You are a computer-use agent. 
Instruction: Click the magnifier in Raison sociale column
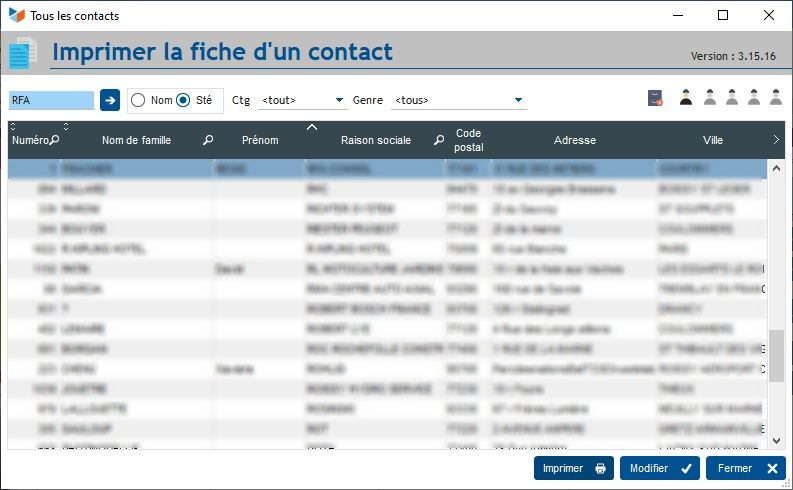coord(439,140)
